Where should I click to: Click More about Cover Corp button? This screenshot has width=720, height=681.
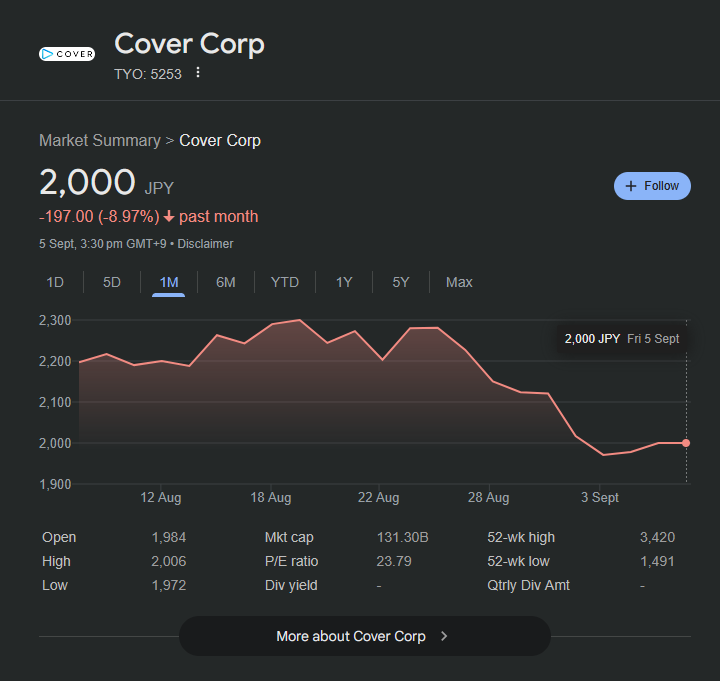[x=365, y=636]
